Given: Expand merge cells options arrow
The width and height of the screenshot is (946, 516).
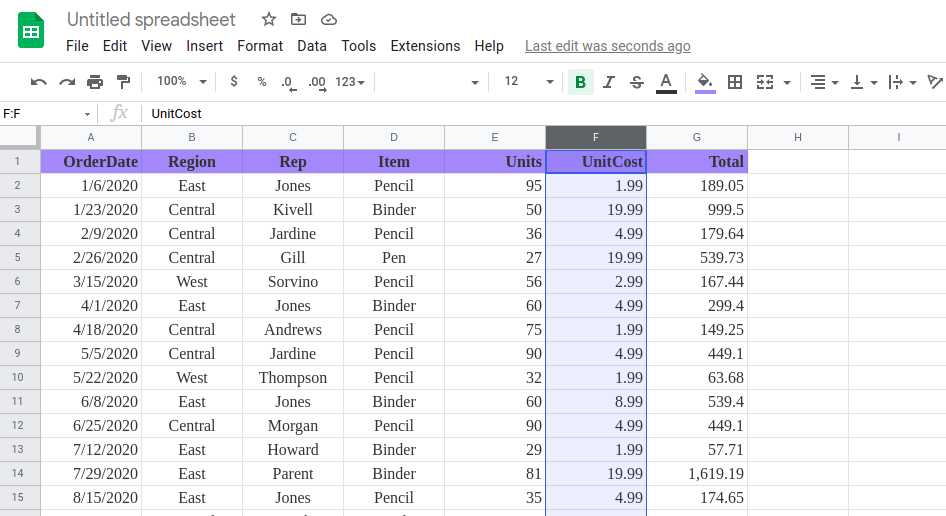Looking at the screenshot, I should (x=787, y=83).
